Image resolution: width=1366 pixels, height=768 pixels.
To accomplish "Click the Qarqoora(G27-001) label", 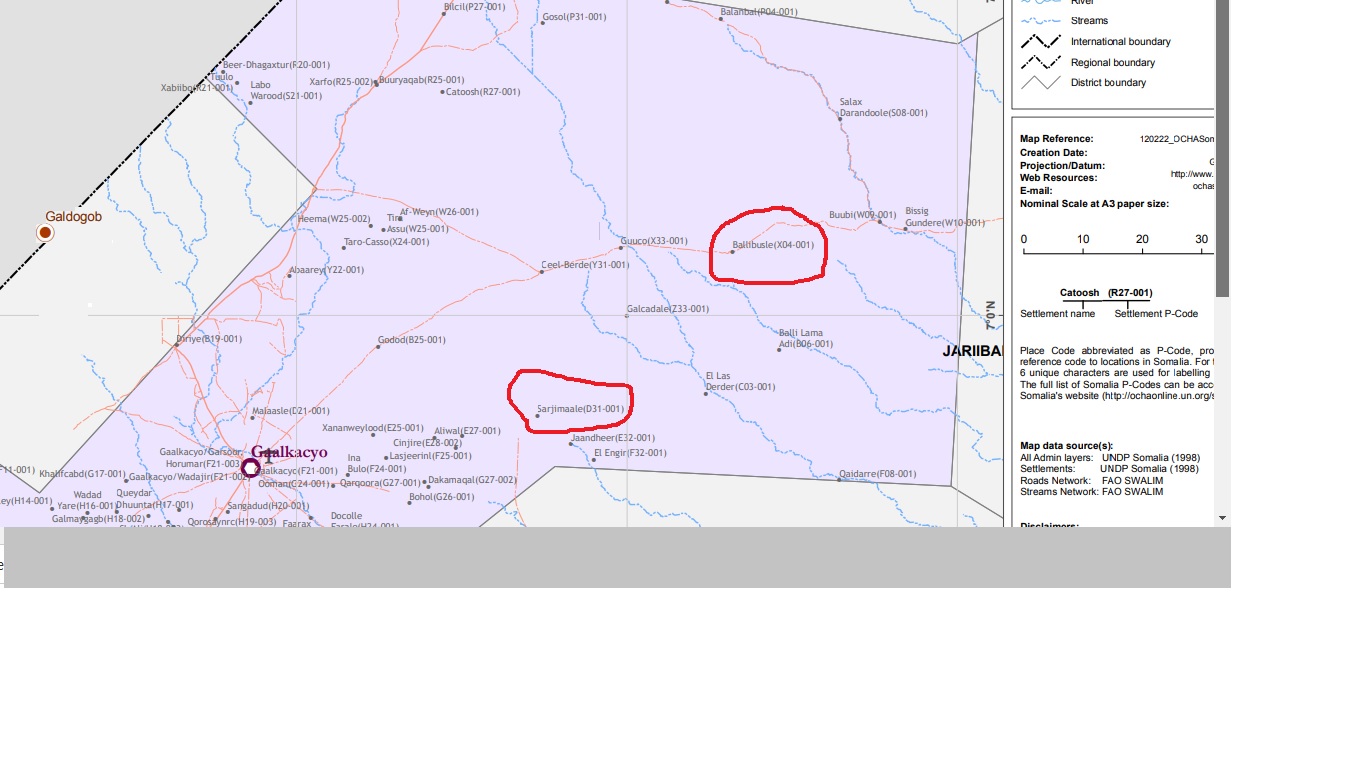I will (x=380, y=483).
